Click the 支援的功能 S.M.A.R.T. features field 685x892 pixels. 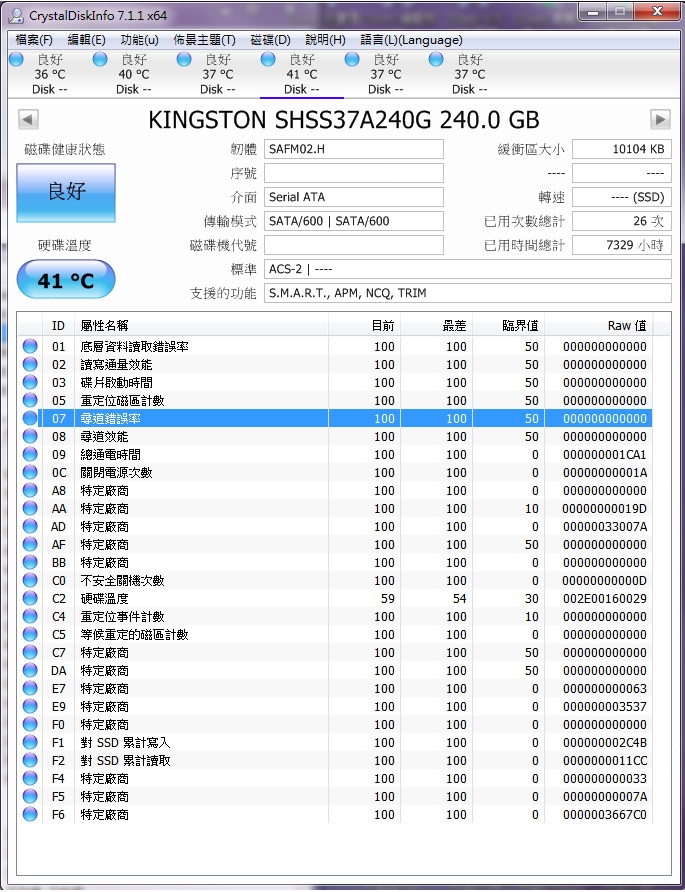click(x=468, y=293)
